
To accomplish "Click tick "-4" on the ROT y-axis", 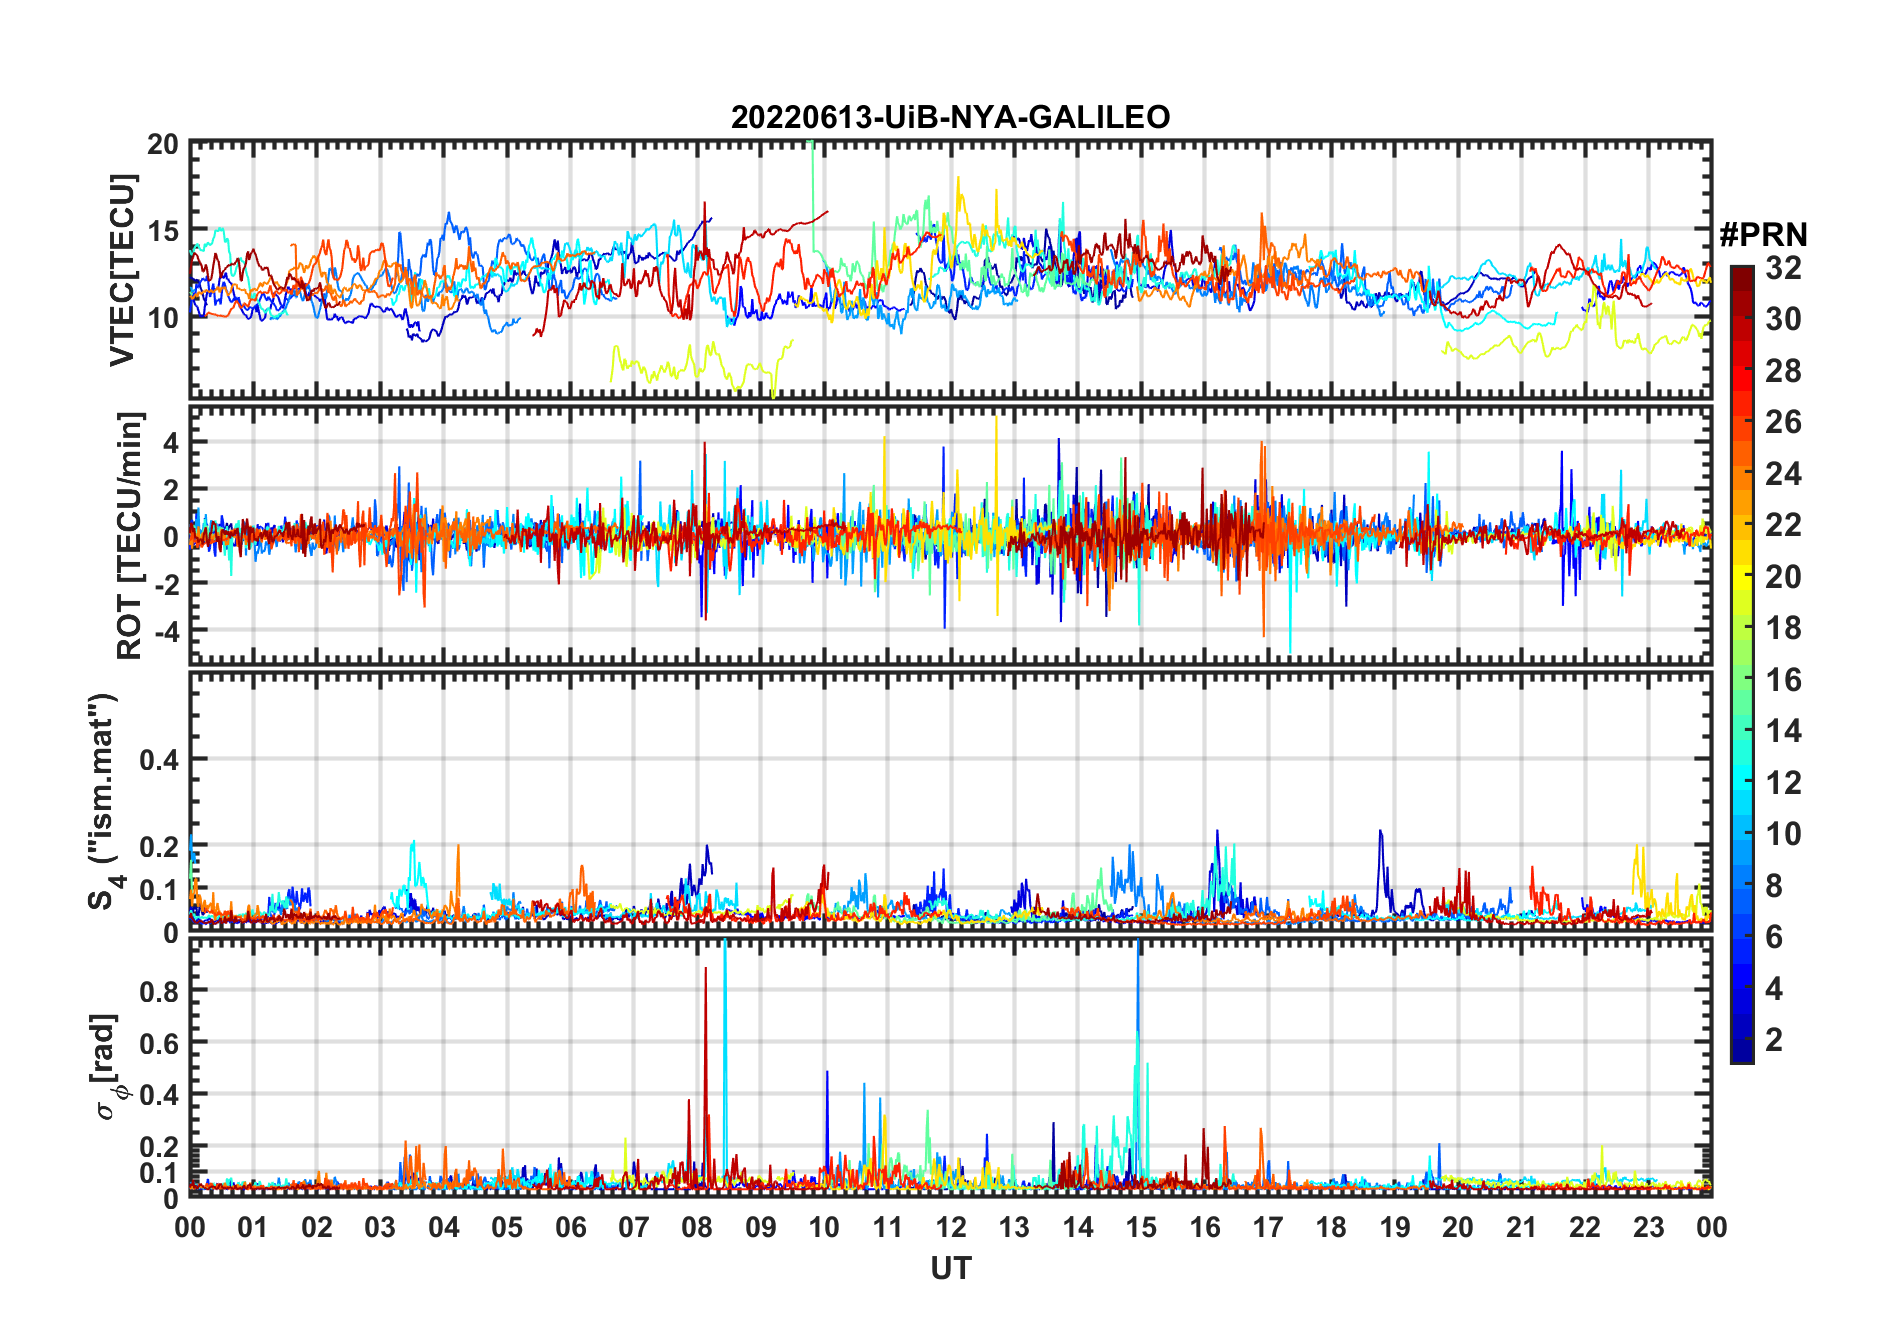I will coord(165,631).
